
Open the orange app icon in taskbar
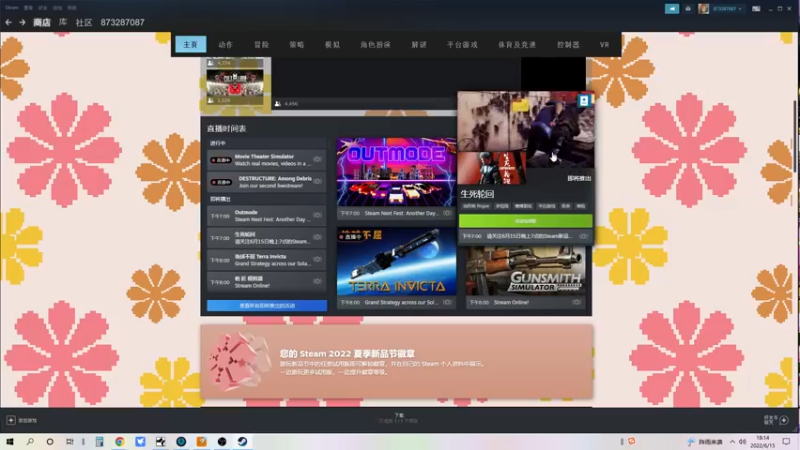pos(202,442)
